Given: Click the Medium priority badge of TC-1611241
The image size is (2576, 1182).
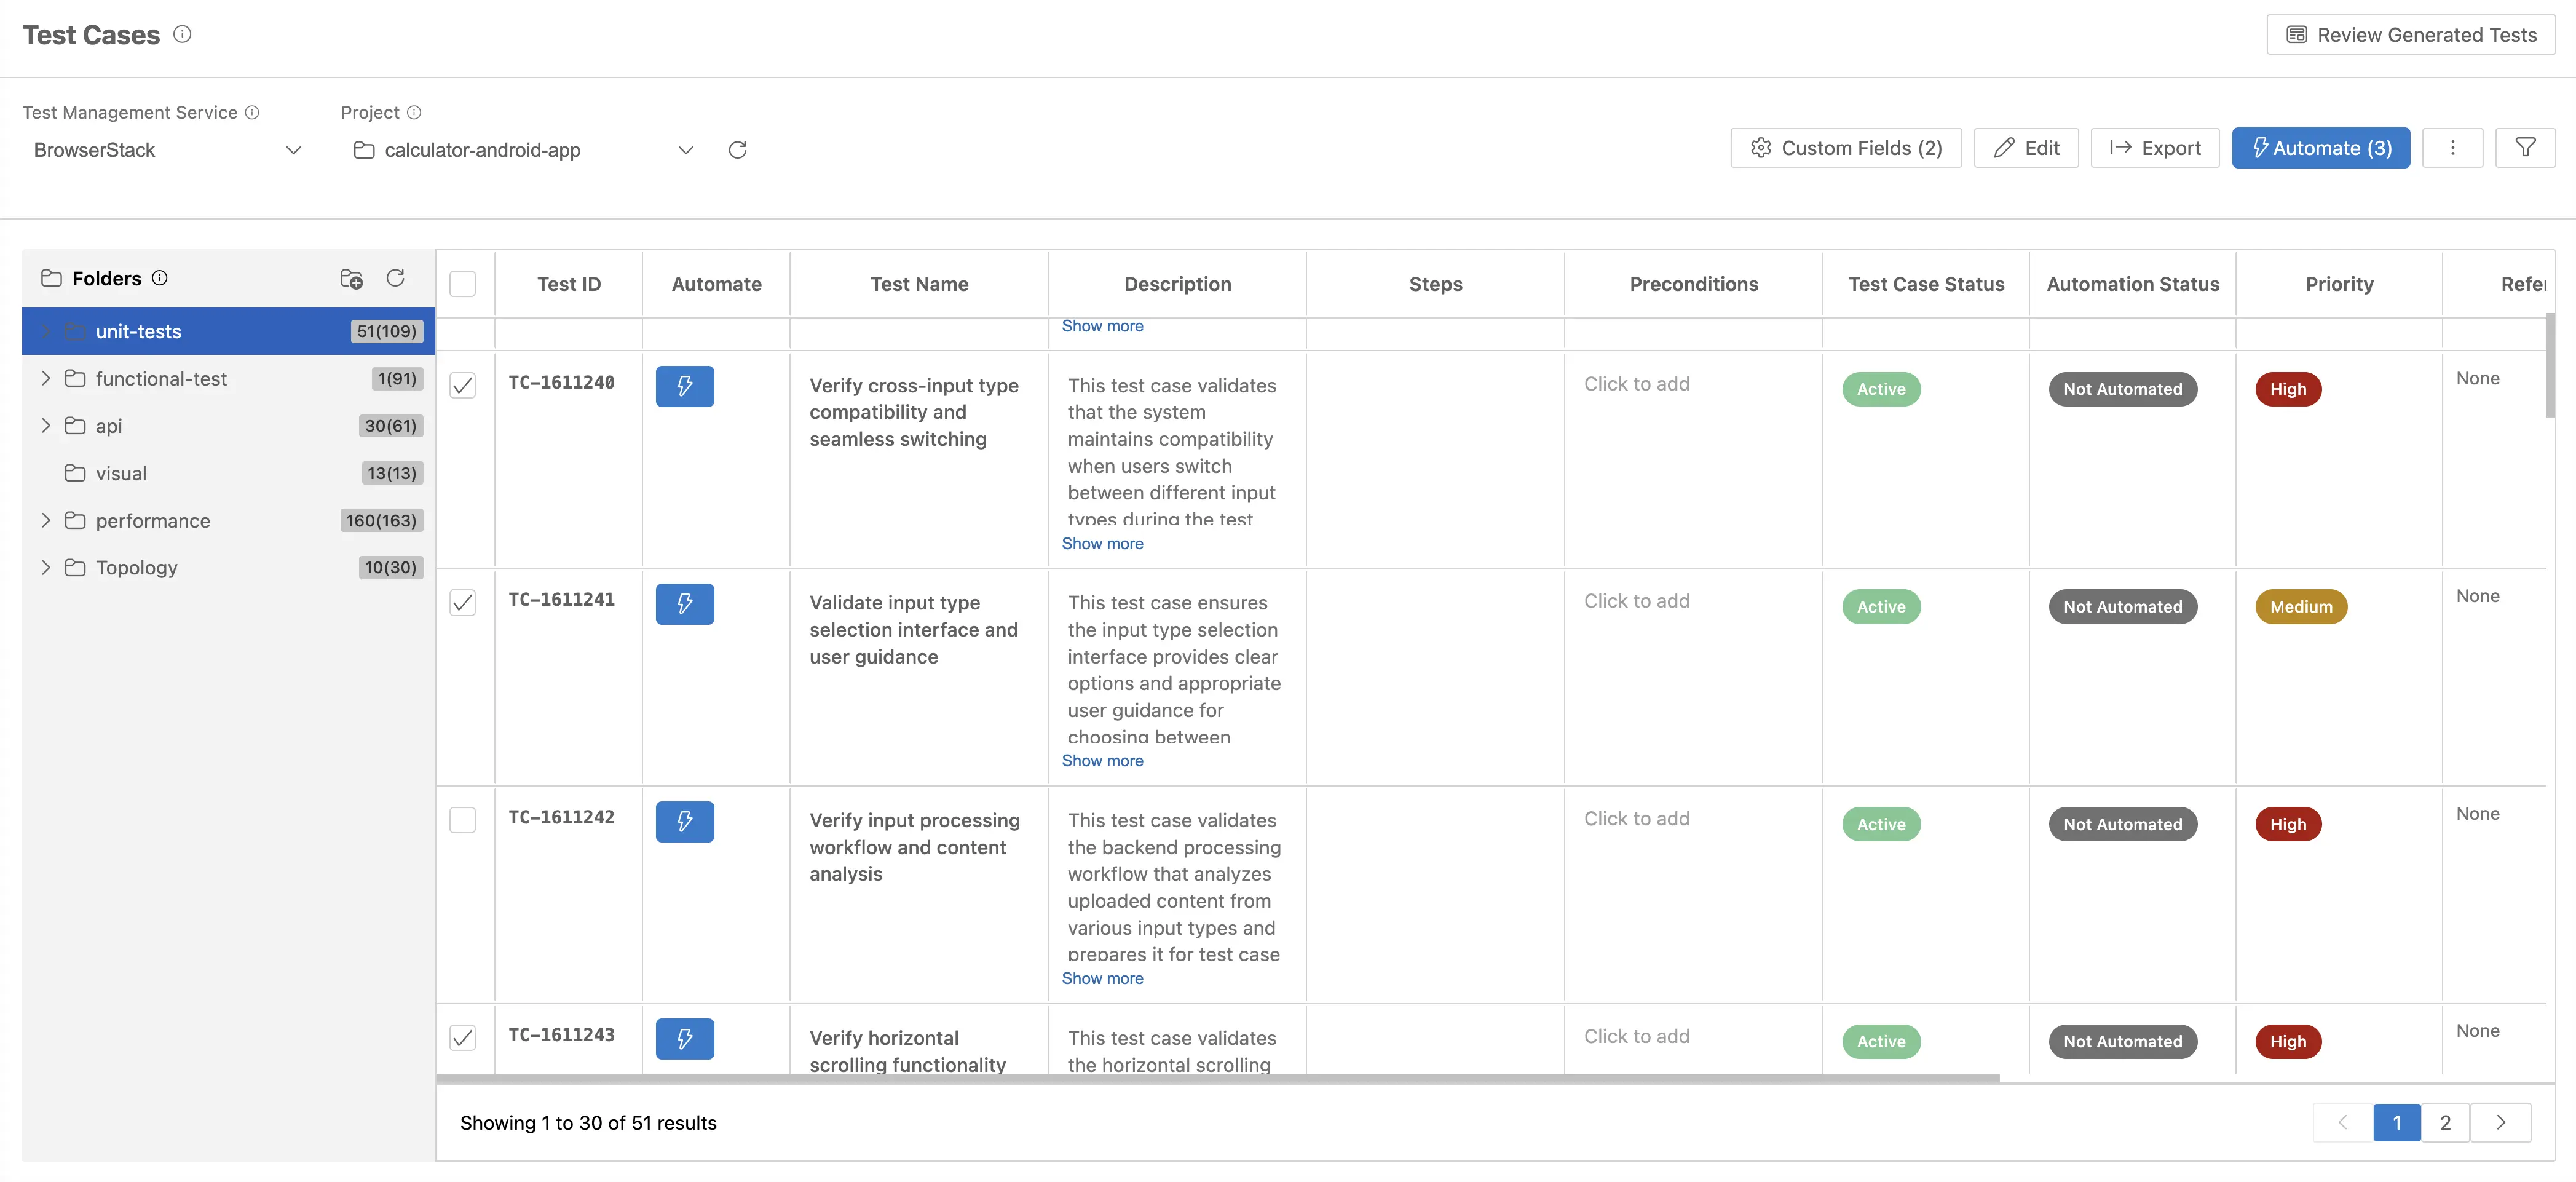Looking at the screenshot, I should pyautogui.click(x=2301, y=606).
